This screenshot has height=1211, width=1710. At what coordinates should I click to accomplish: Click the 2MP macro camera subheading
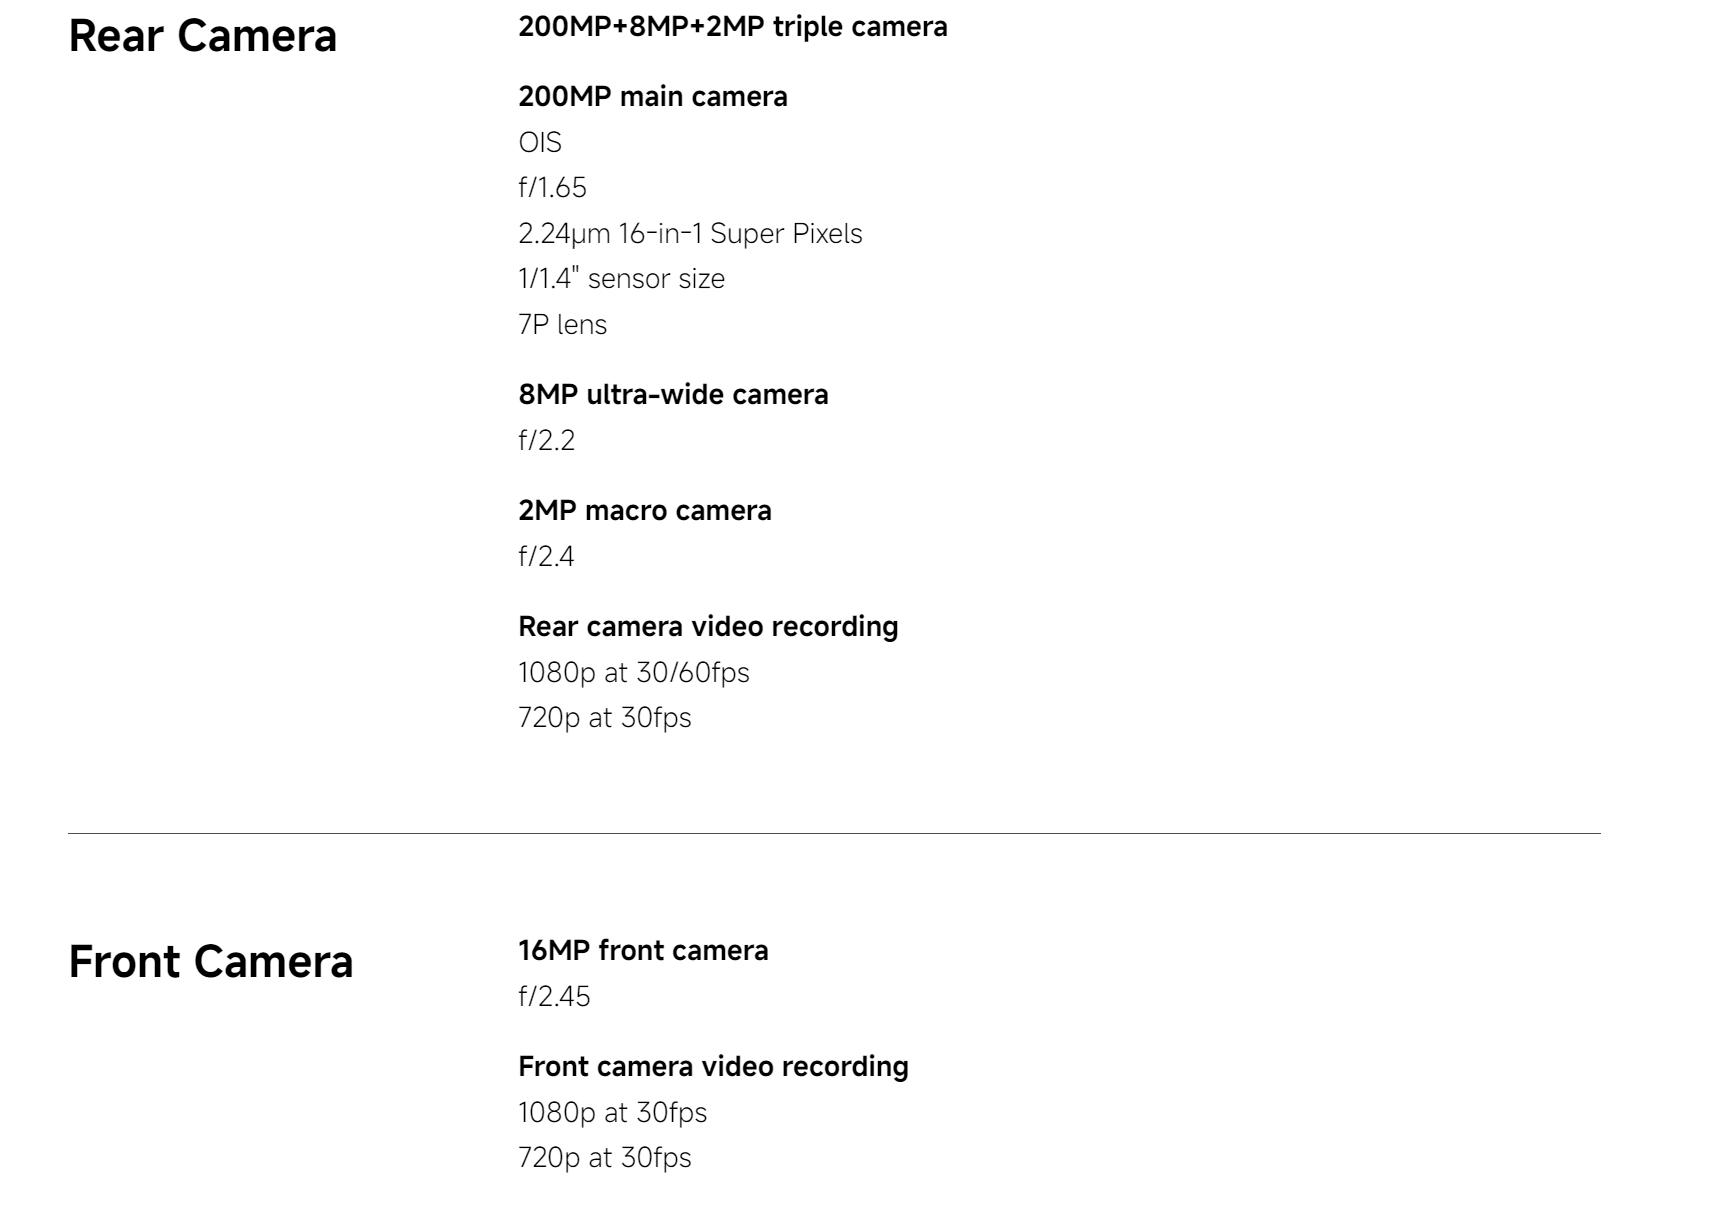coord(645,511)
